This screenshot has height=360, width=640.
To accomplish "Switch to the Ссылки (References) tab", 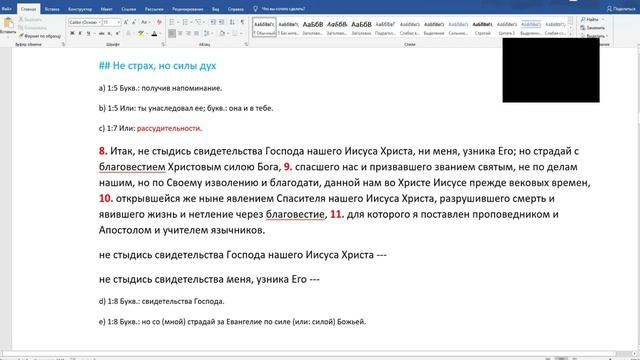I will click(129, 9).
